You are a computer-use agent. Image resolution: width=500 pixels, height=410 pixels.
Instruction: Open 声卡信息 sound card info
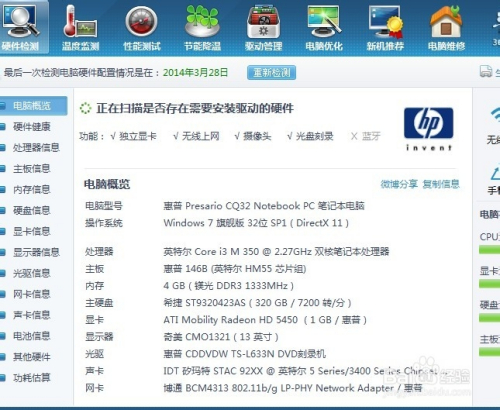point(32,315)
